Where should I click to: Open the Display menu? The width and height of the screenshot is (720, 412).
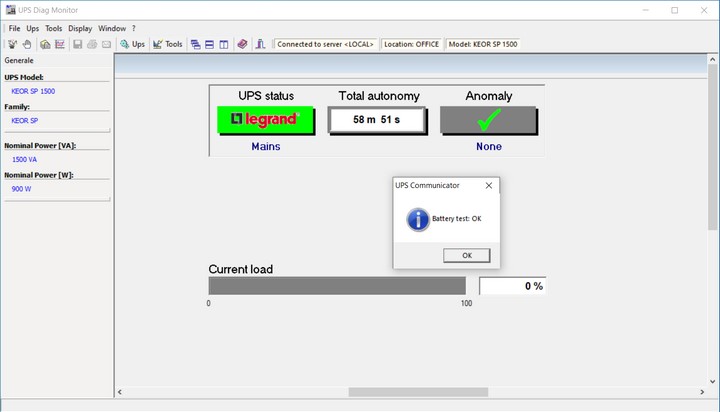(80, 28)
